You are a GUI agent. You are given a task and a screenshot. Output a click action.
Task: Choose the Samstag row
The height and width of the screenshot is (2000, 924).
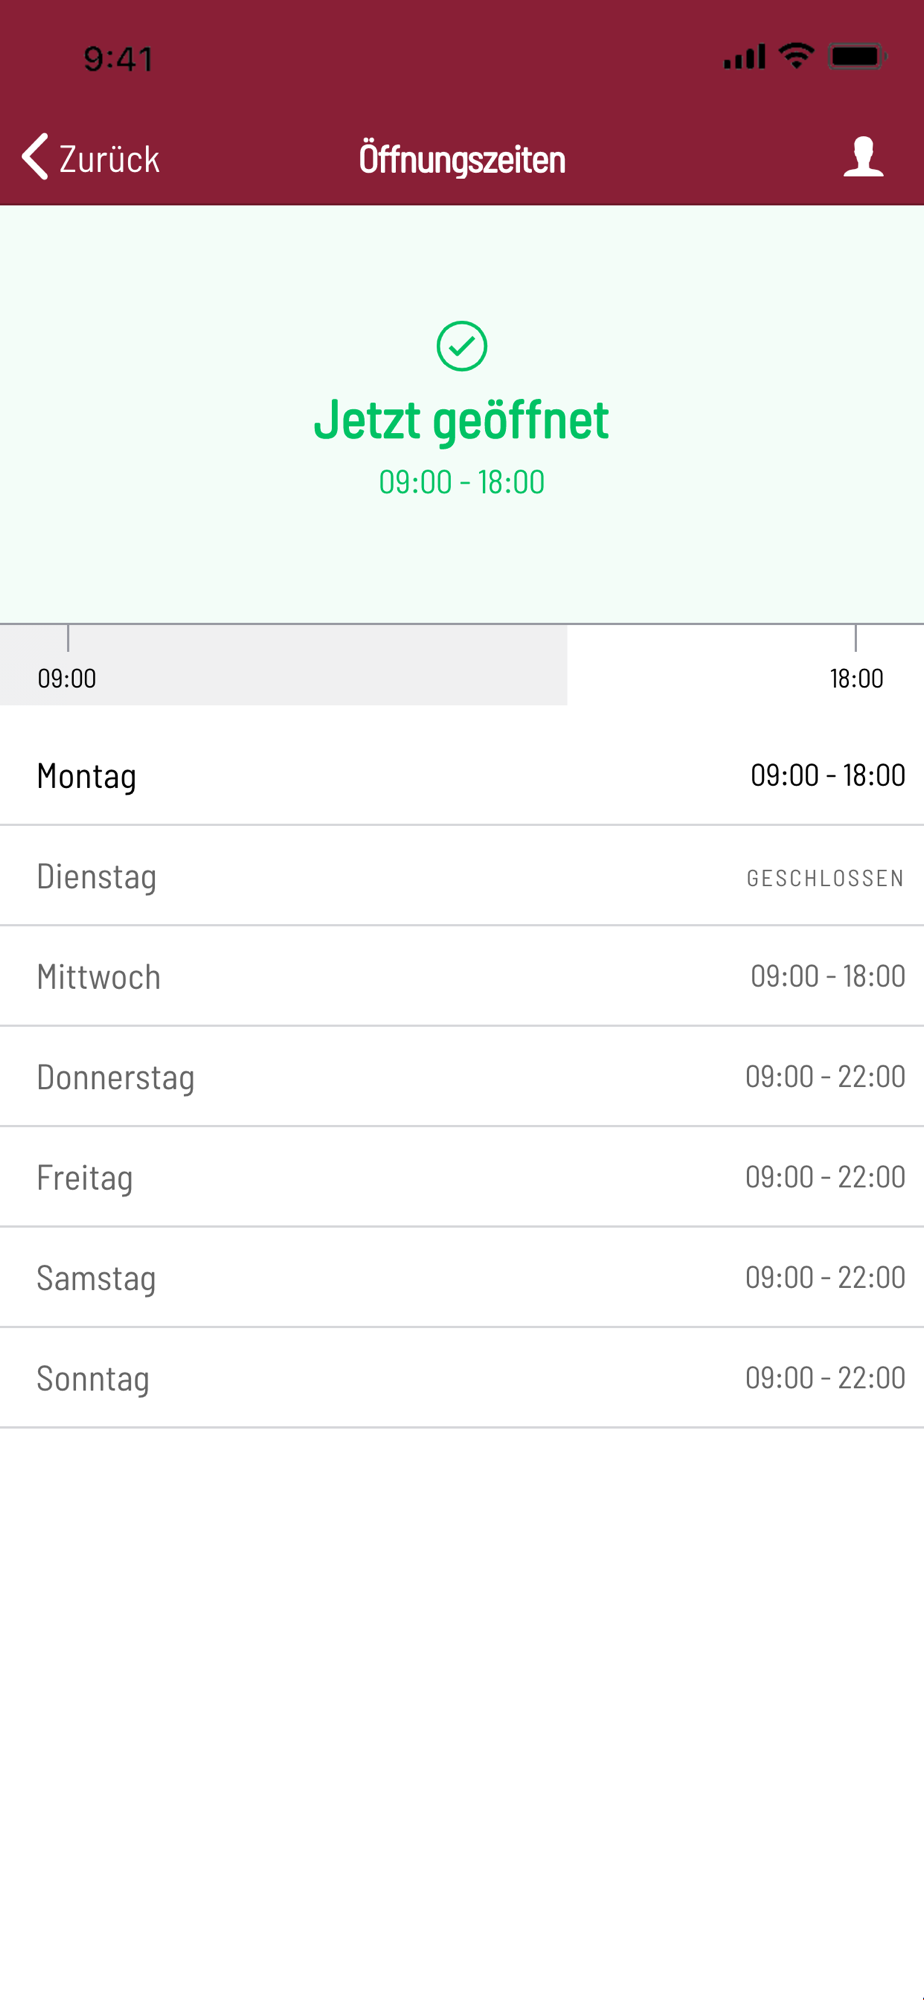pos(462,1278)
